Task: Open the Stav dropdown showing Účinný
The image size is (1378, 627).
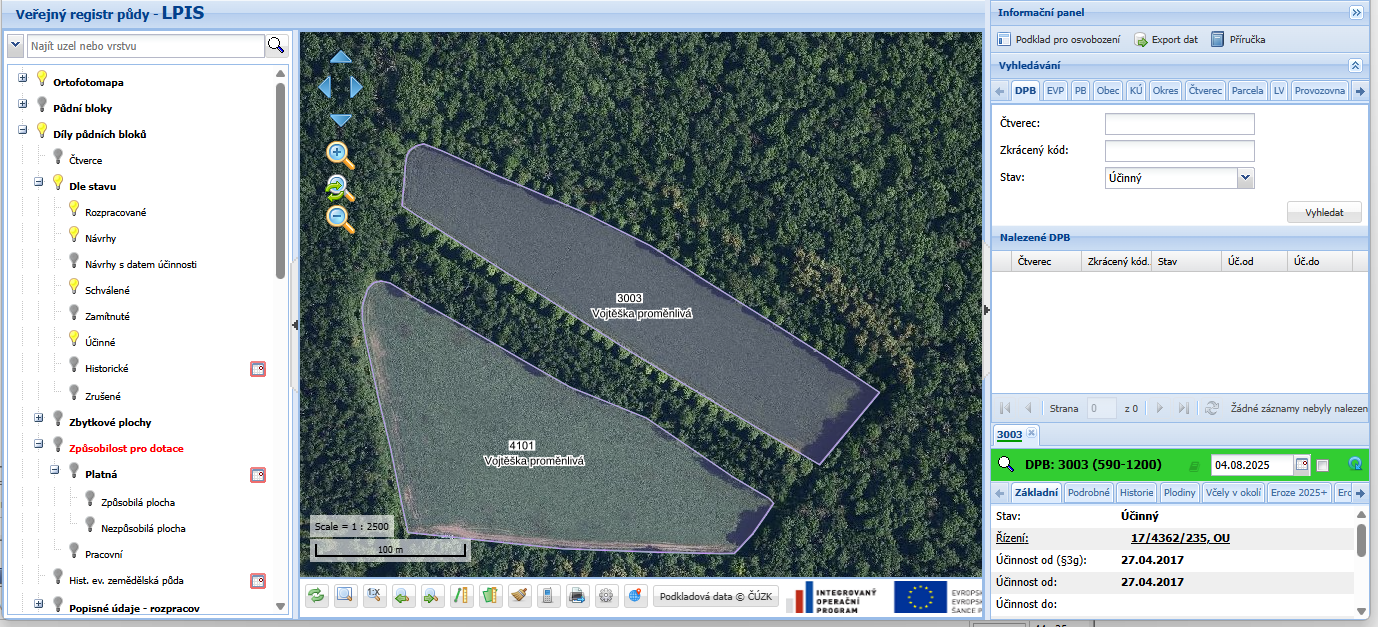Action: click(x=1245, y=178)
